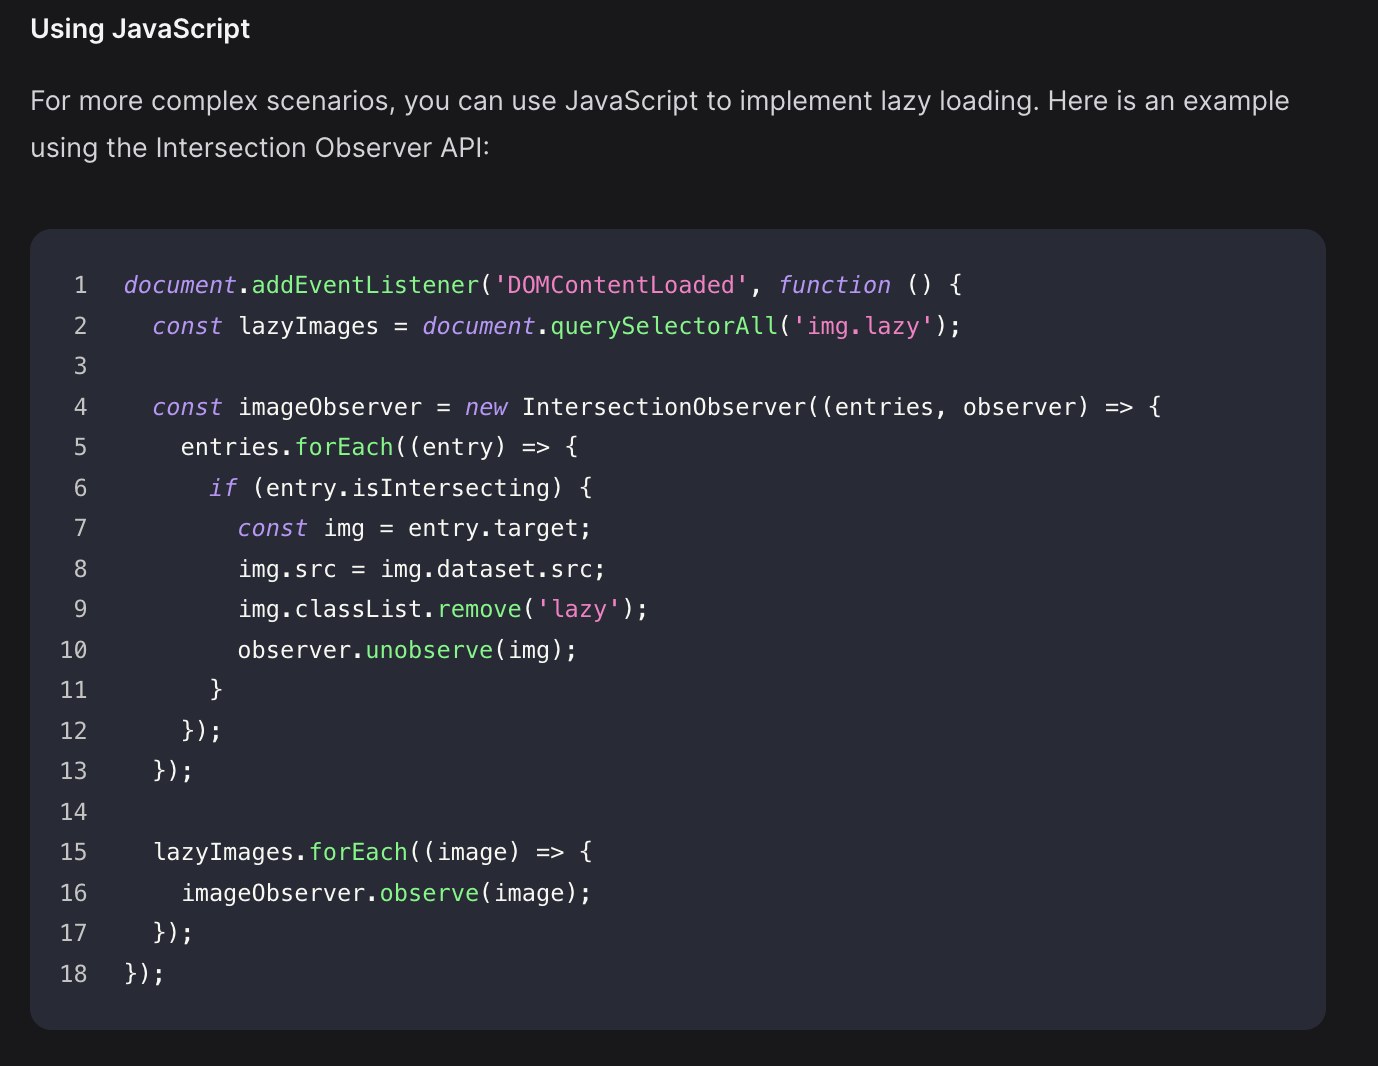Click 'imageObserver' on code line 4
The width and height of the screenshot is (1378, 1066).
pyautogui.click(x=330, y=407)
